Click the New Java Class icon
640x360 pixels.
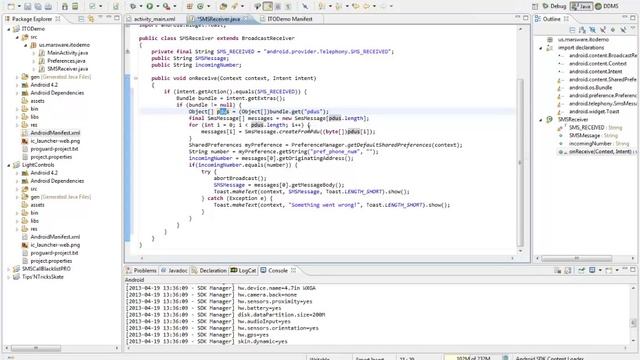[x=200, y=7]
